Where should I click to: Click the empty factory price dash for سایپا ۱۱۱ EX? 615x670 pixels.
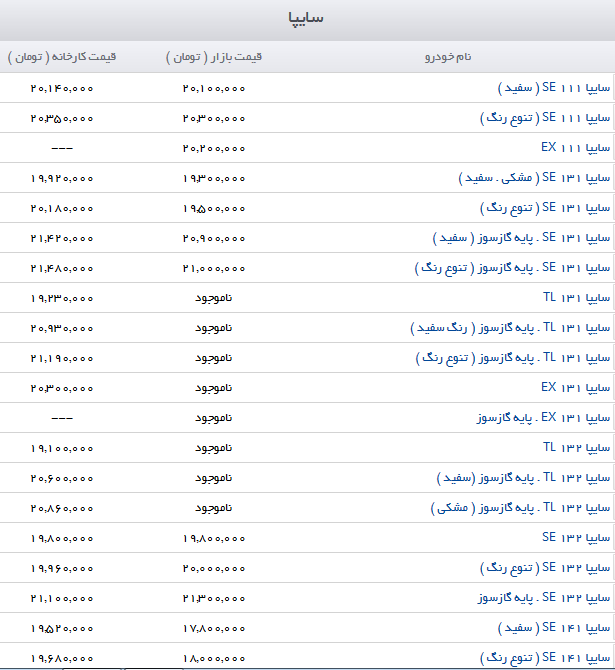pos(62,148)
